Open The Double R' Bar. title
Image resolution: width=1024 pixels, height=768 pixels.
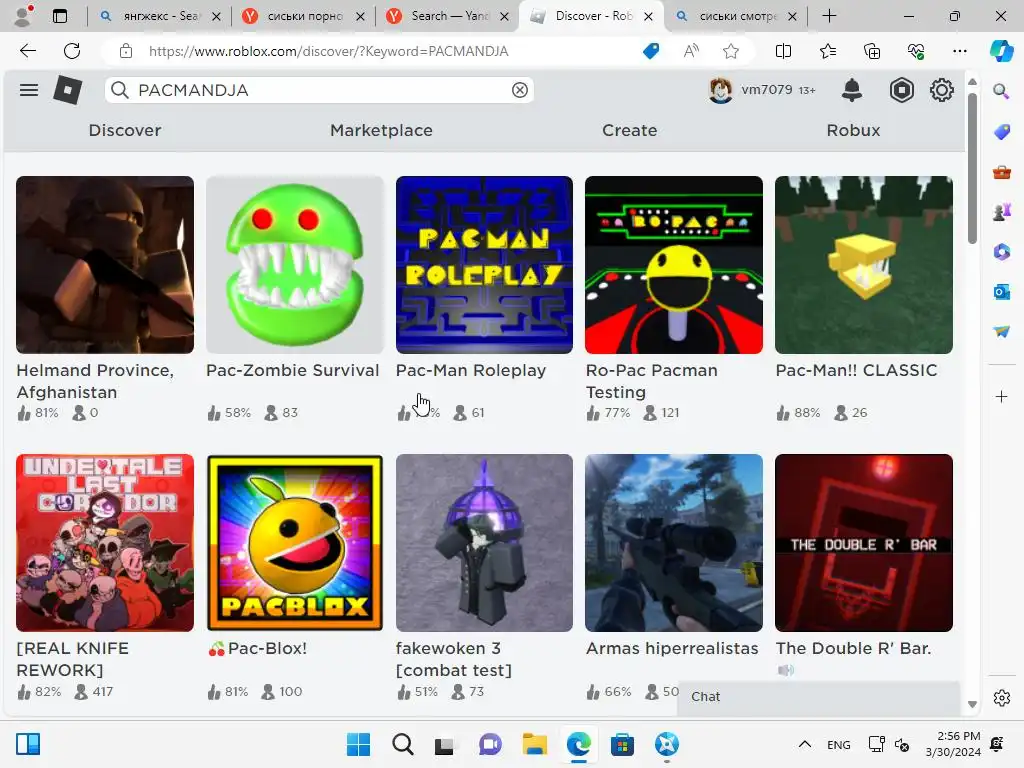point(854,648)
